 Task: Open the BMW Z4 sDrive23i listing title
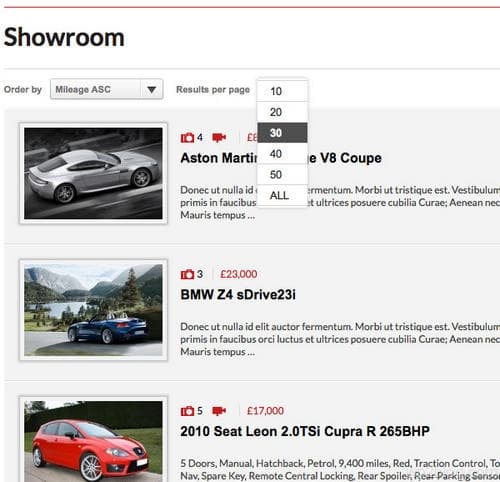point(238,295)
